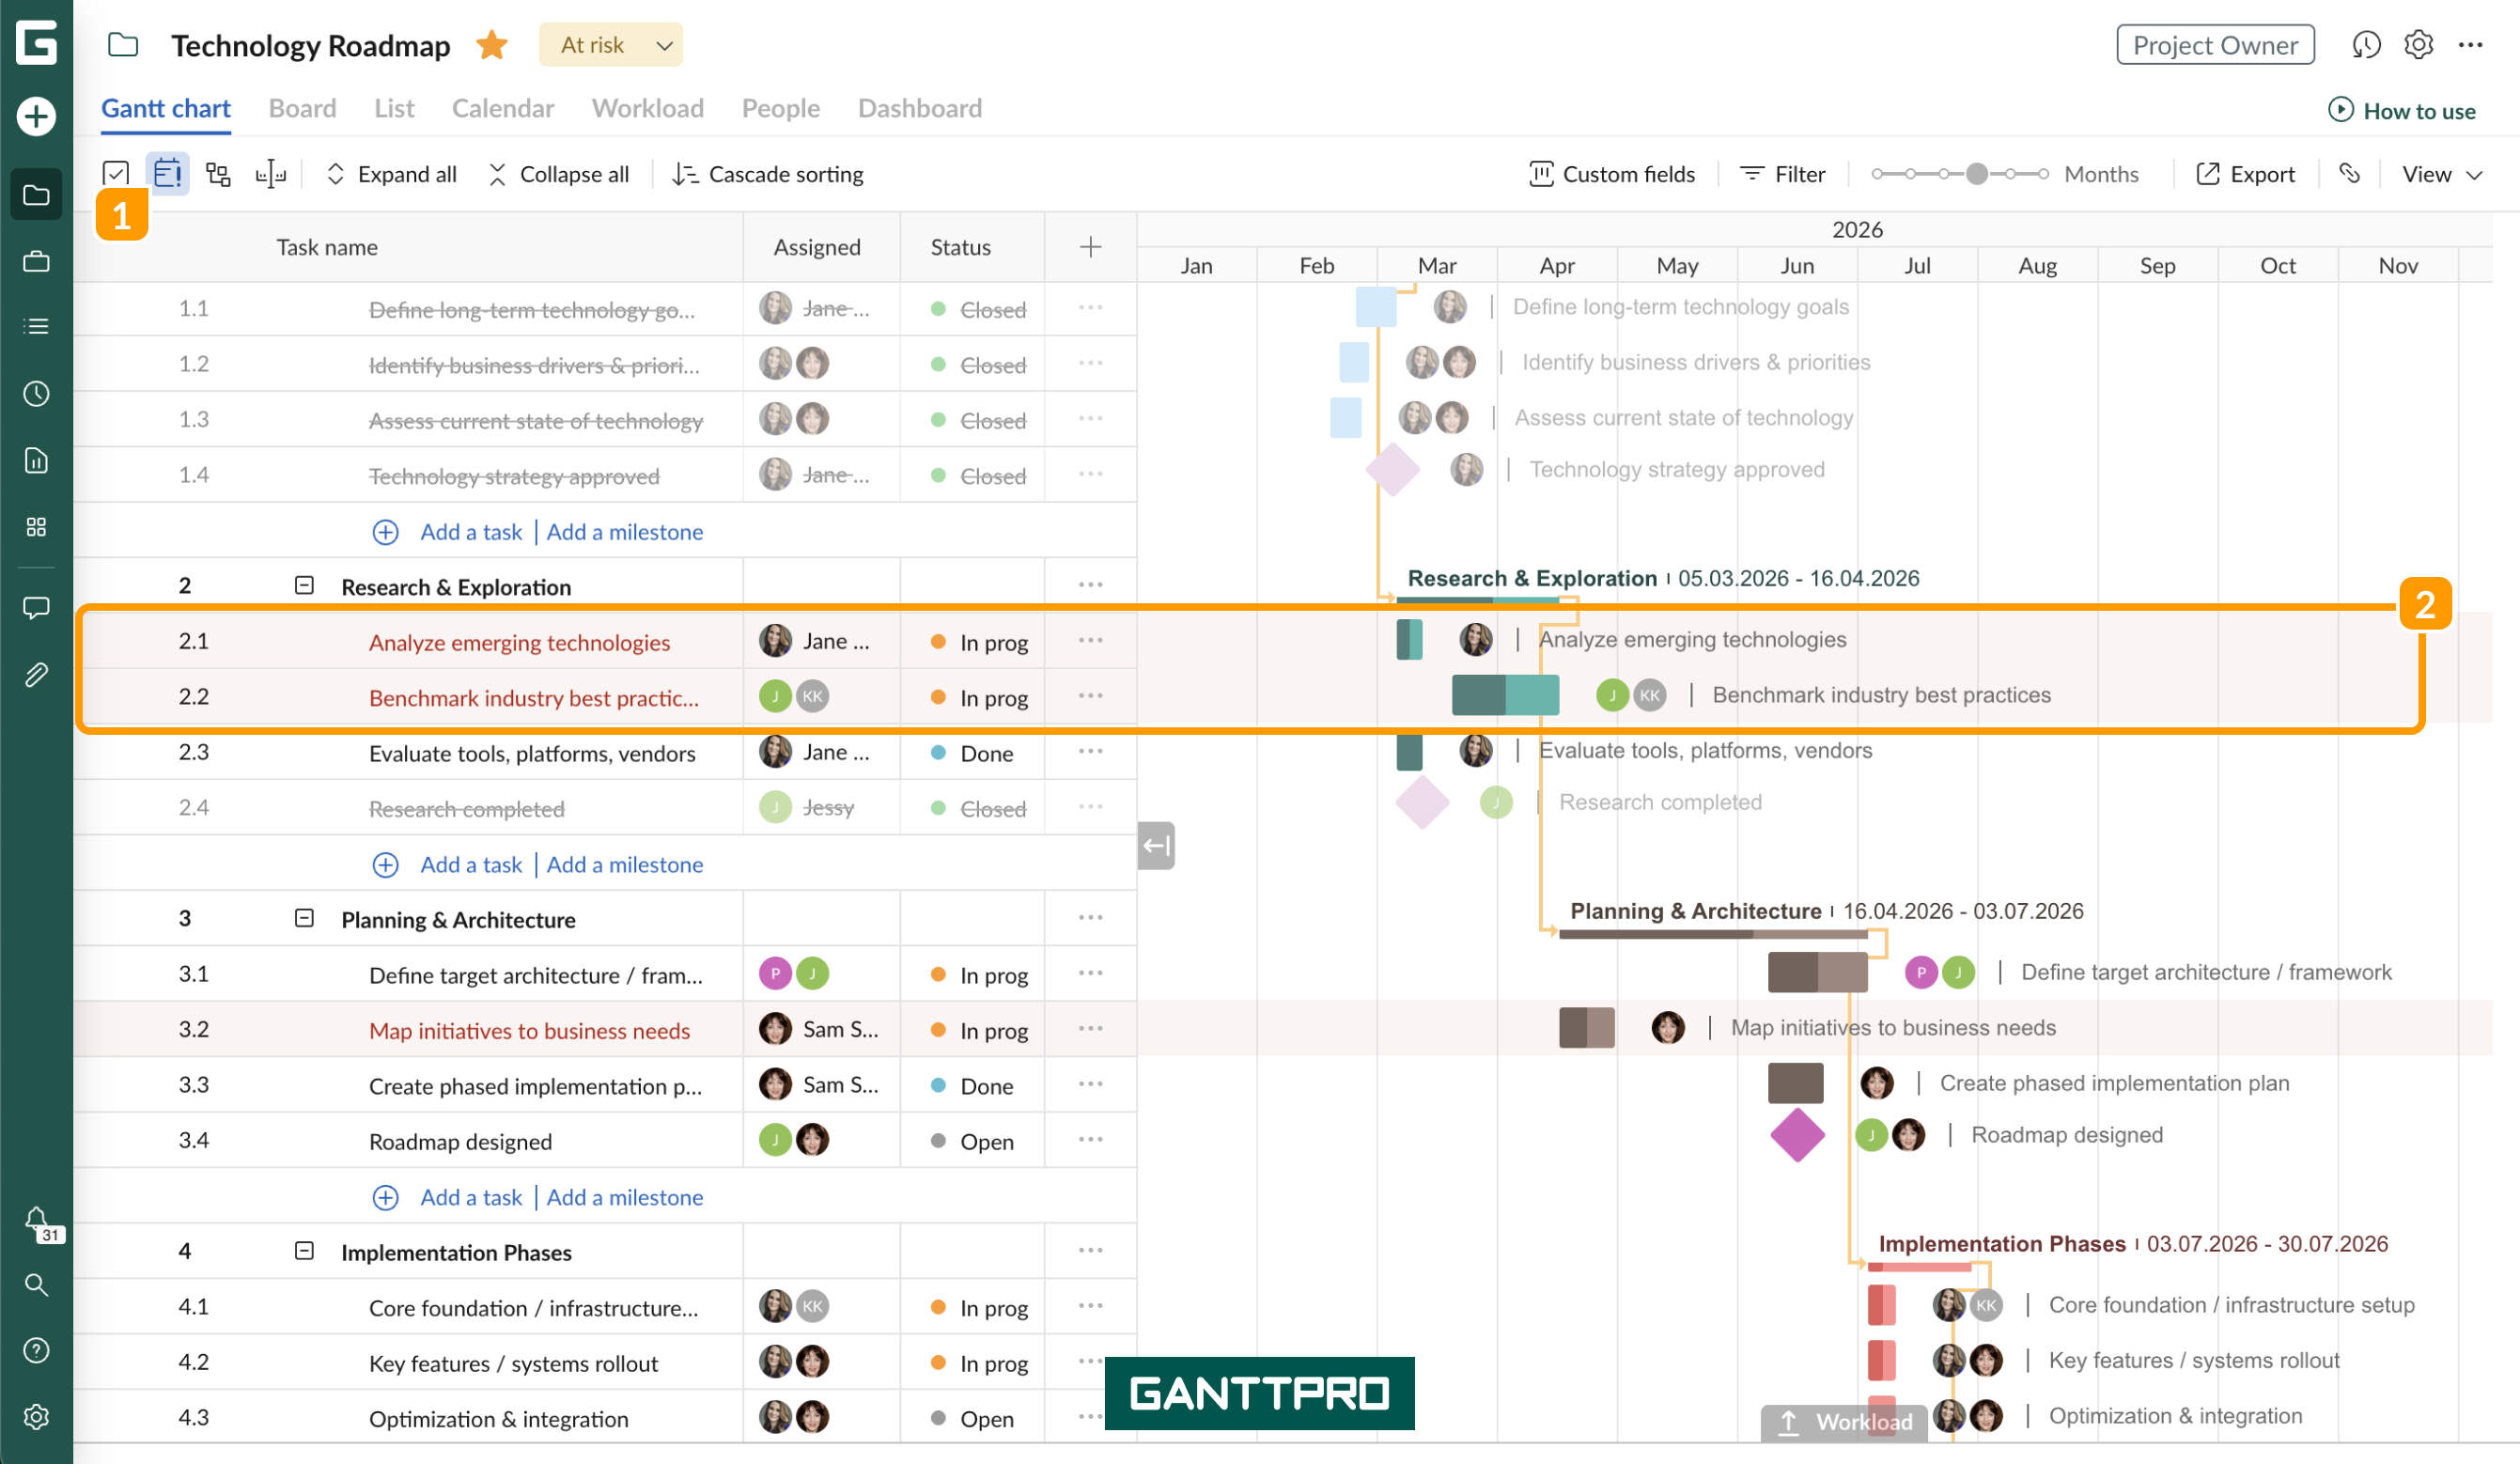Image resolution: width=2520 pixels, height=1464 pixels.
Task: Click the green plus create button in sidebar
Action: pyautogui.click(x=36, y=116)
